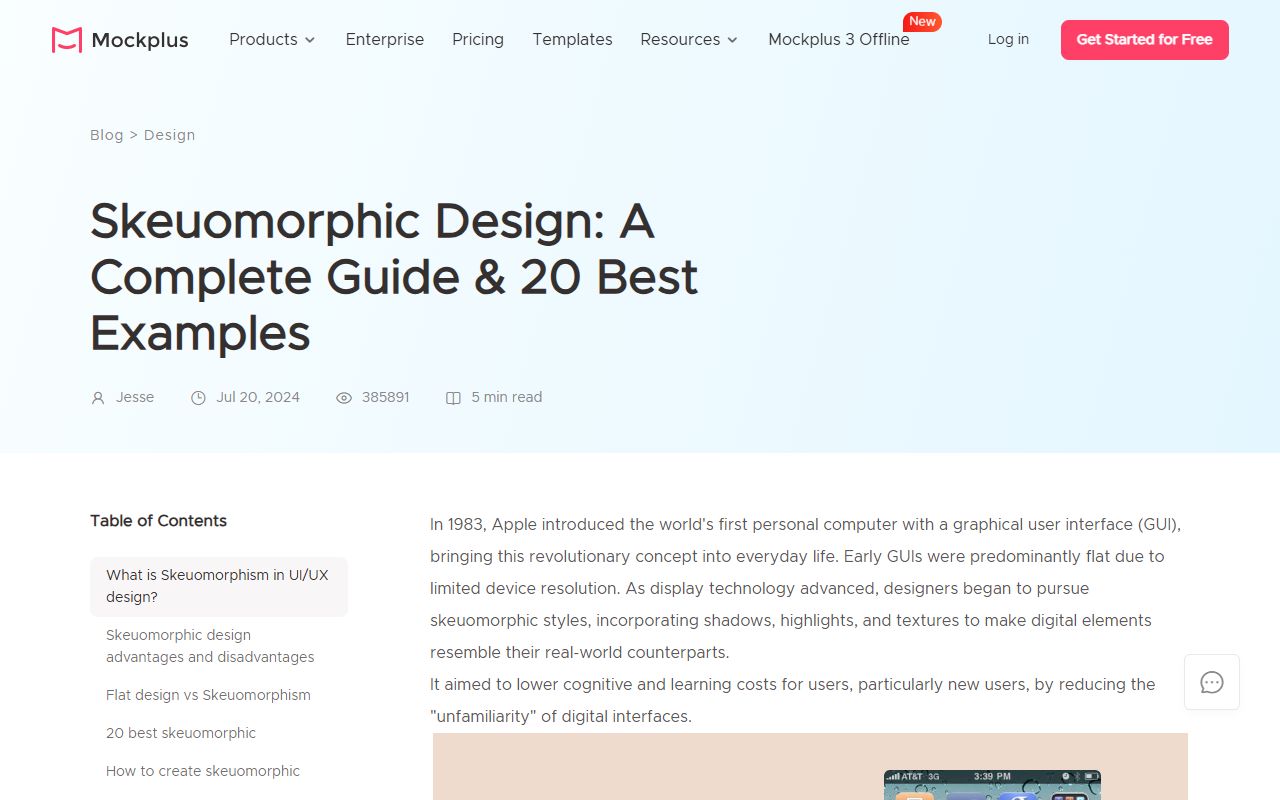Select Mockplus 3 Offline in the navigation
The image size is (1280, 800).
point(838,40)
